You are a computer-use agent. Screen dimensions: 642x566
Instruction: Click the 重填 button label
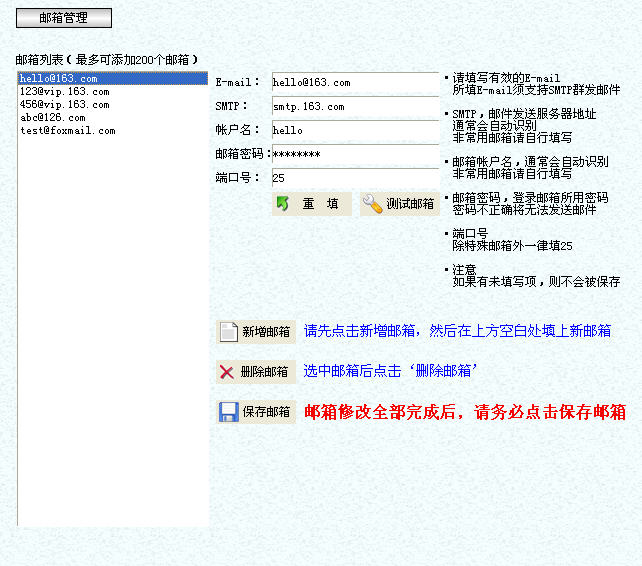point(320,204)
